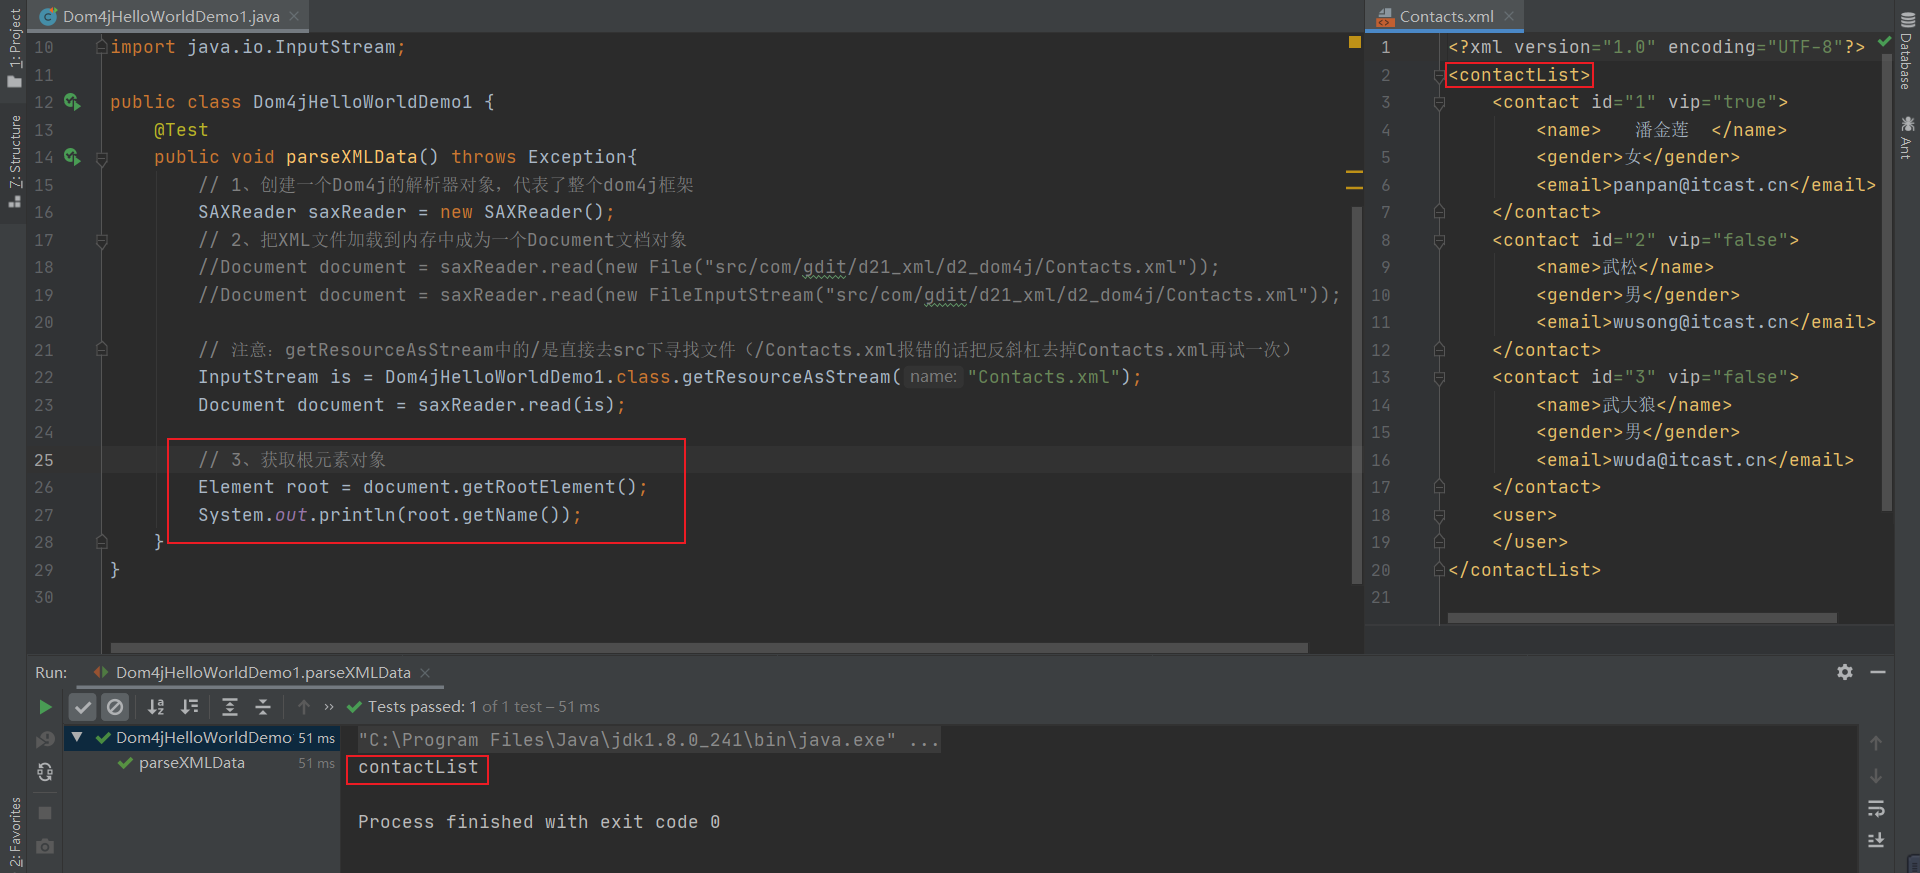The image size is (1920, 873).
Task: Click the soft-wrap icon in console output
Action: click(1876, 808)
